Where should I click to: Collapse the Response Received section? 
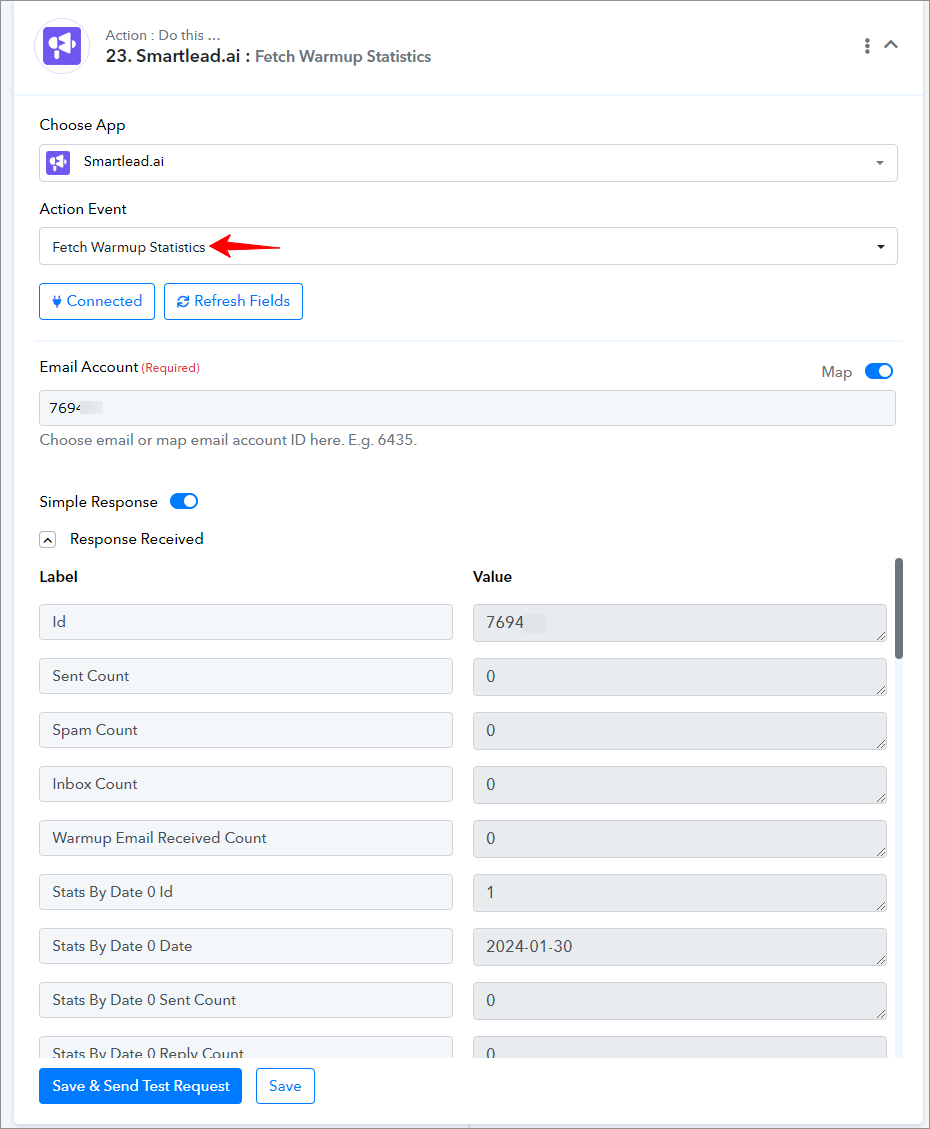pos(48,539)
